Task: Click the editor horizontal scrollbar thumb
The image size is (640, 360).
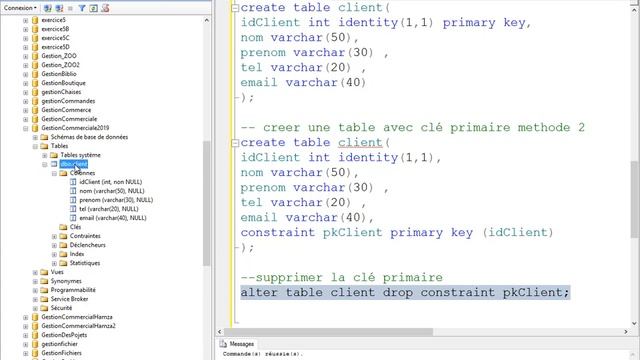Action: pyautogui.click(x=329, y=332)
